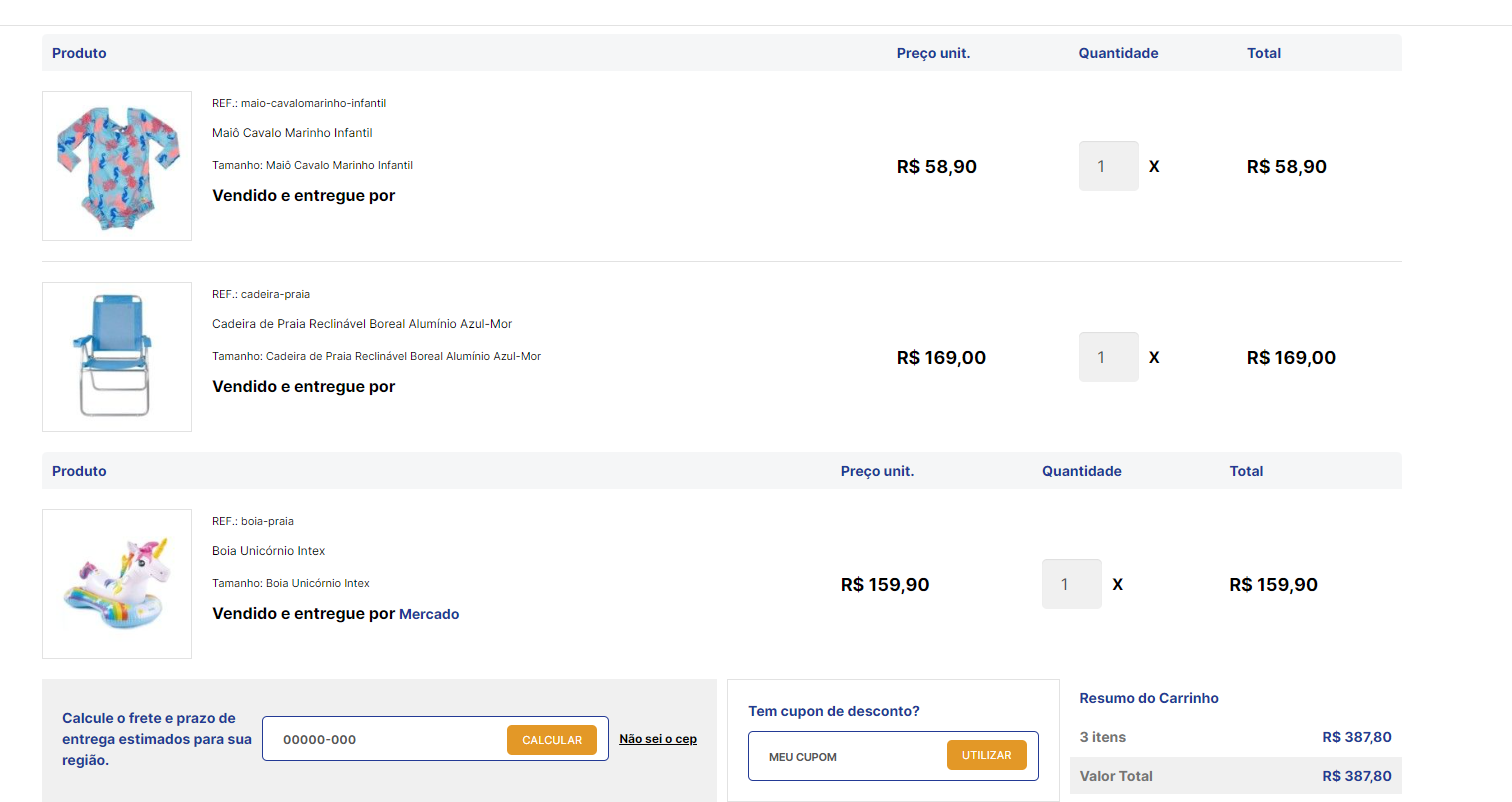Screen dimensions: 1512x802
Task: Follow the 'Não sei o cep' link
Action: pos(658,739)
